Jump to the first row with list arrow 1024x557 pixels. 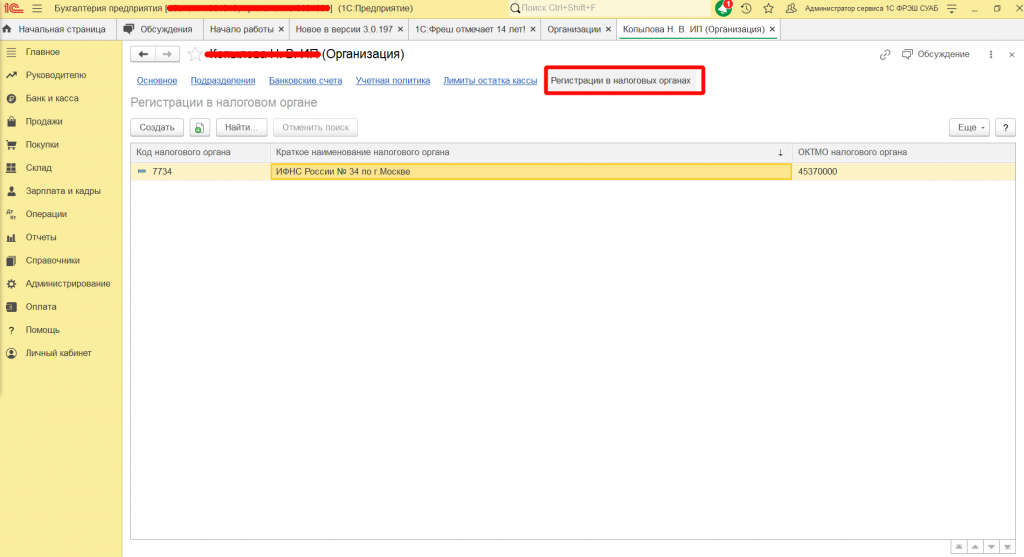(x=959, y=547)
